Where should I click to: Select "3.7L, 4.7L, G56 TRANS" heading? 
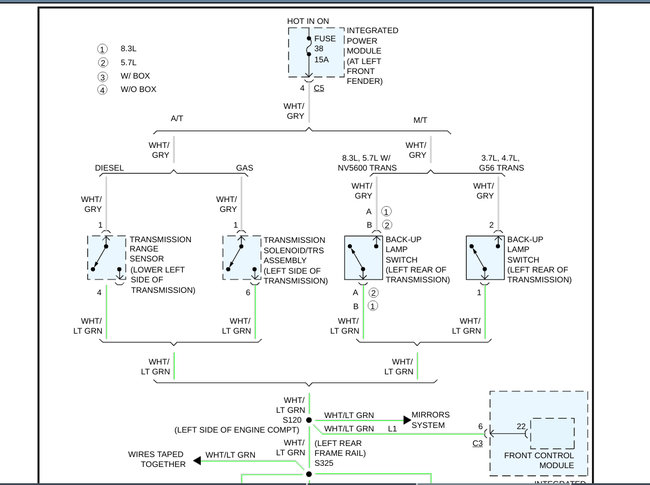[501, 163]
